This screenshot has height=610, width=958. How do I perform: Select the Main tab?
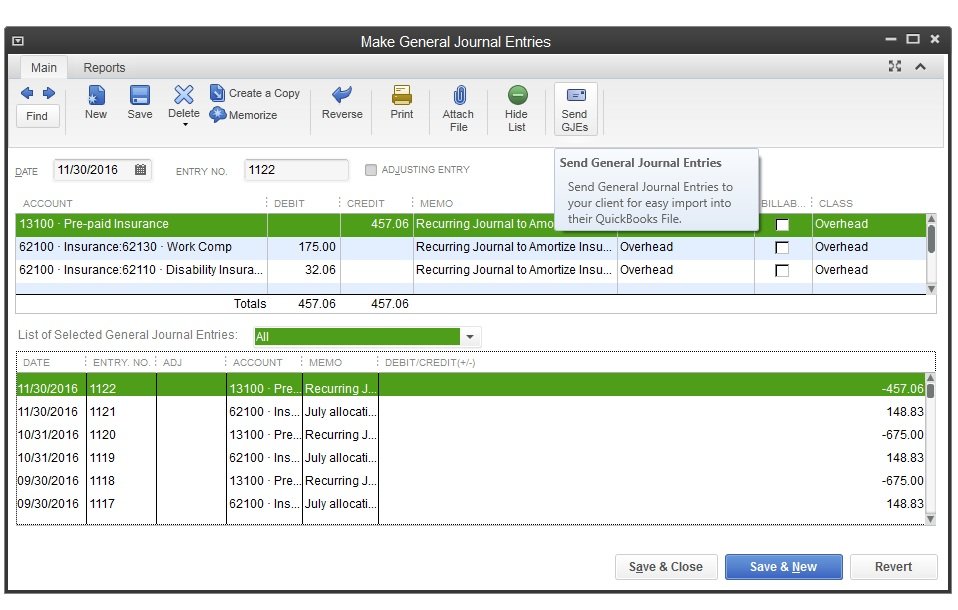(44, 68)
